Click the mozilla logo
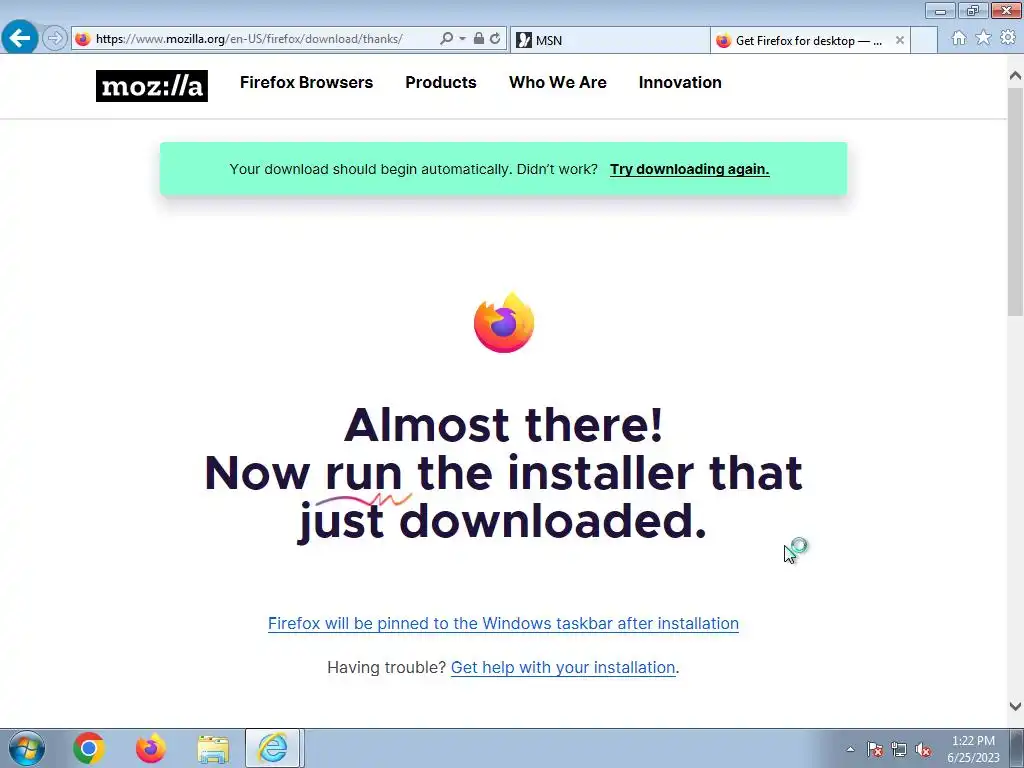 coord(152,86)
